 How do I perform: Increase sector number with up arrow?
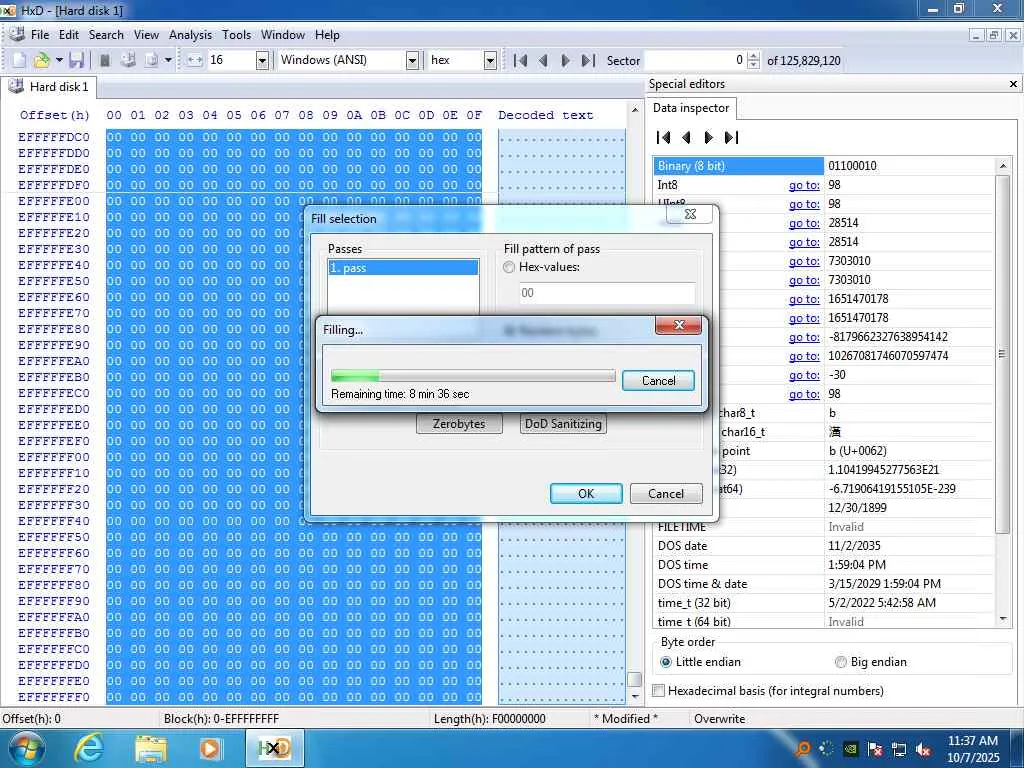pos(754,56)
